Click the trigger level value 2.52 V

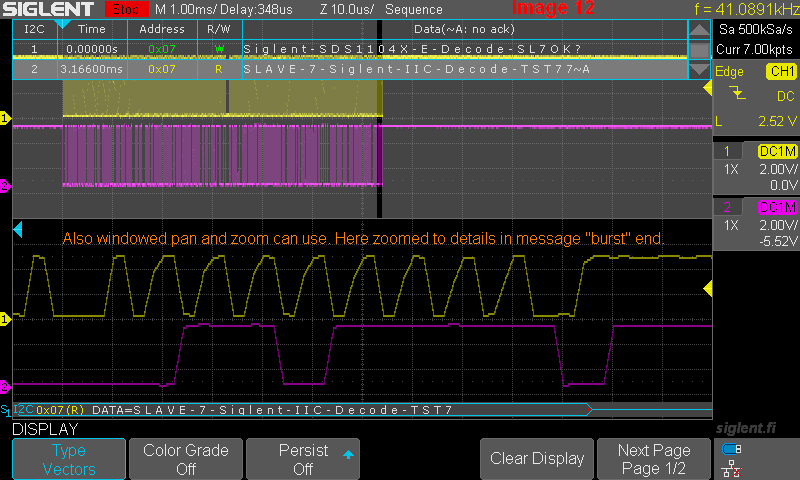[x=777, y=121]
